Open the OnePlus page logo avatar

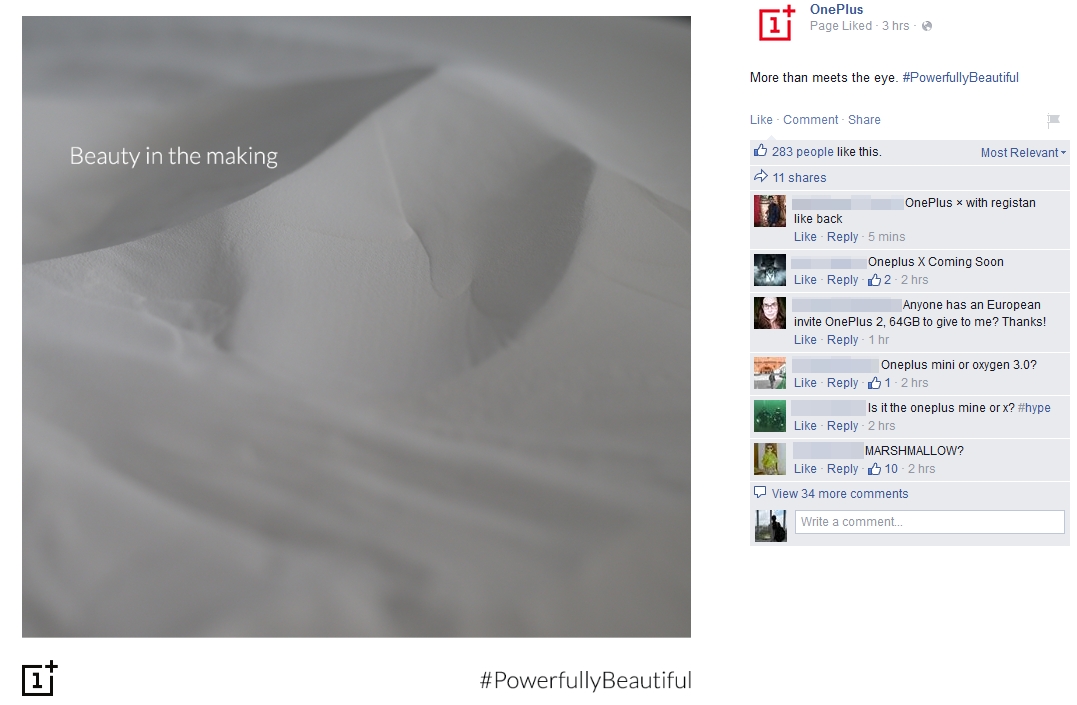(776, 23)
